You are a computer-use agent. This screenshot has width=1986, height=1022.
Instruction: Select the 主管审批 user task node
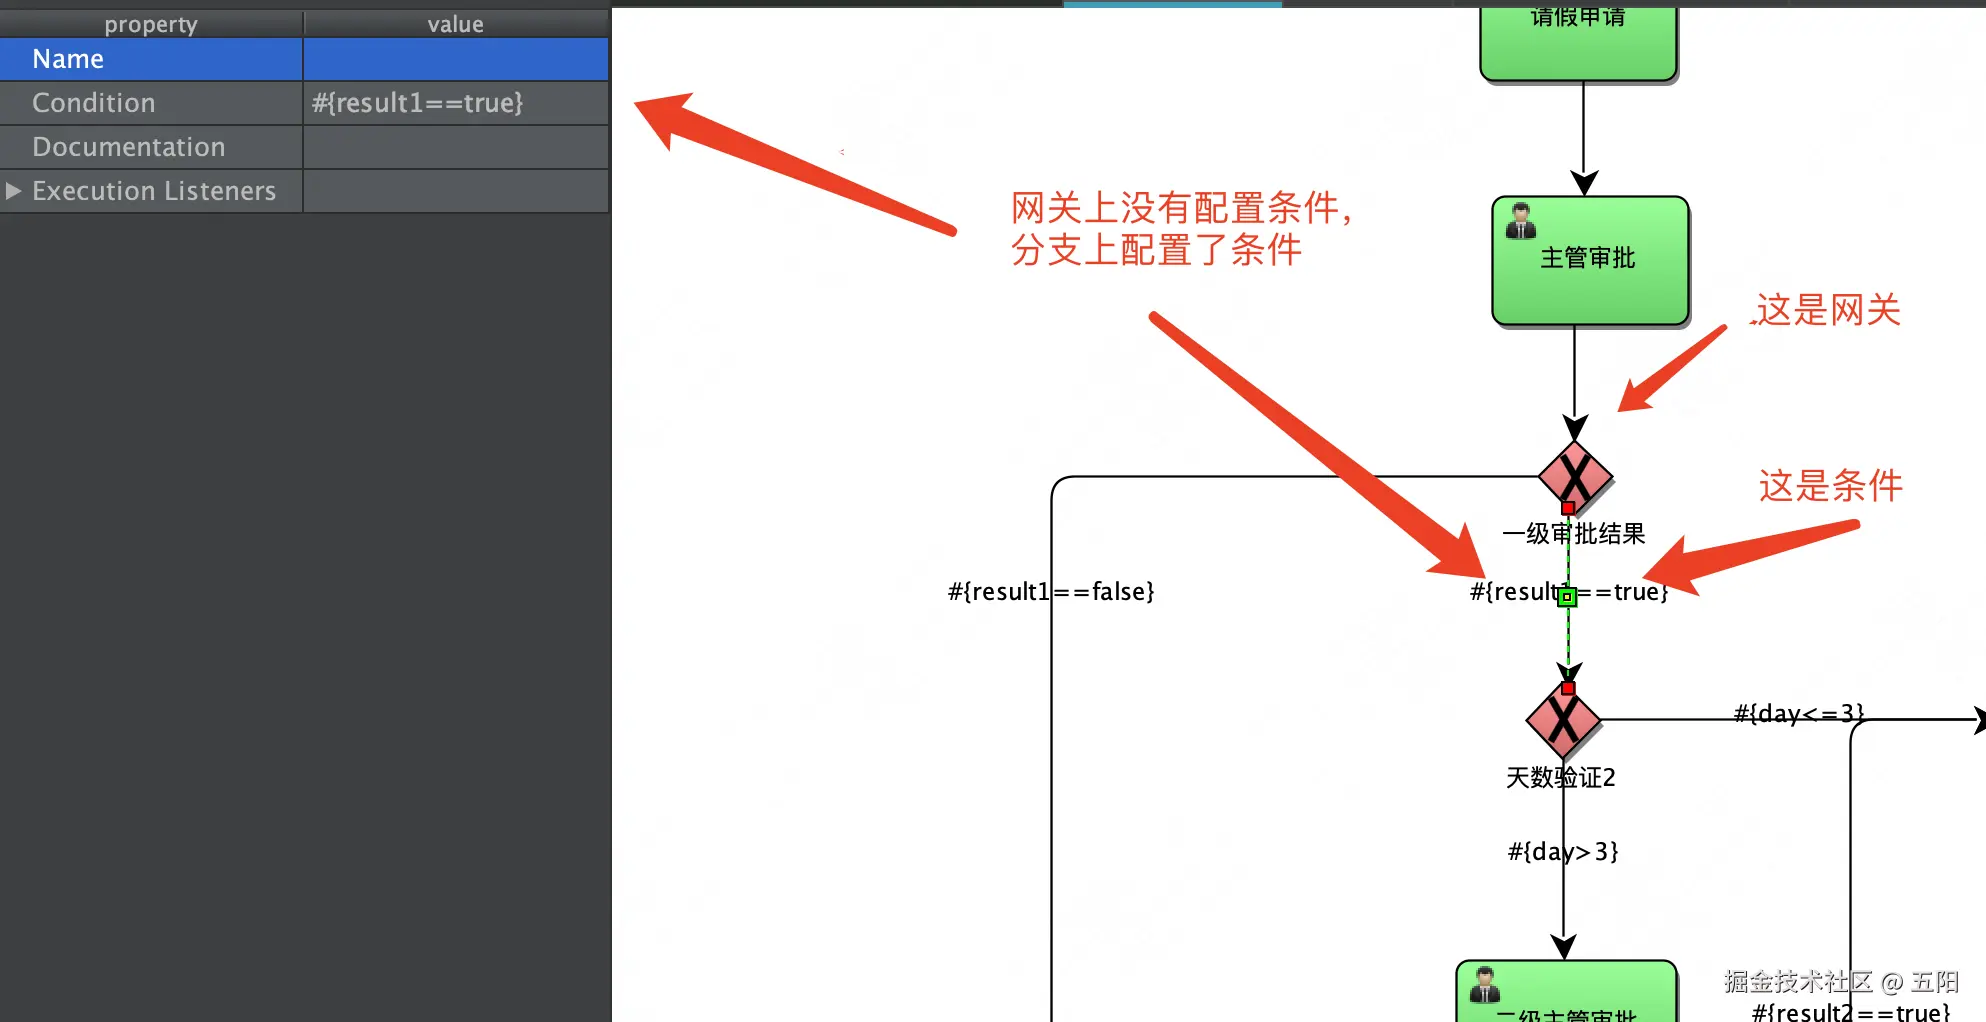[x=1590, y=260]
